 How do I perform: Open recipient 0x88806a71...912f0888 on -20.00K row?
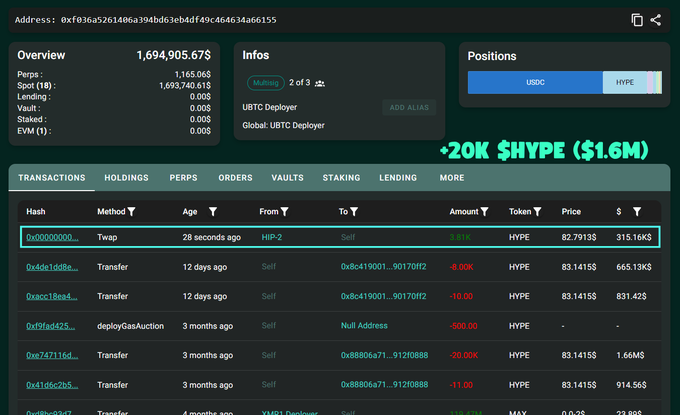click(x=384, y=355)
